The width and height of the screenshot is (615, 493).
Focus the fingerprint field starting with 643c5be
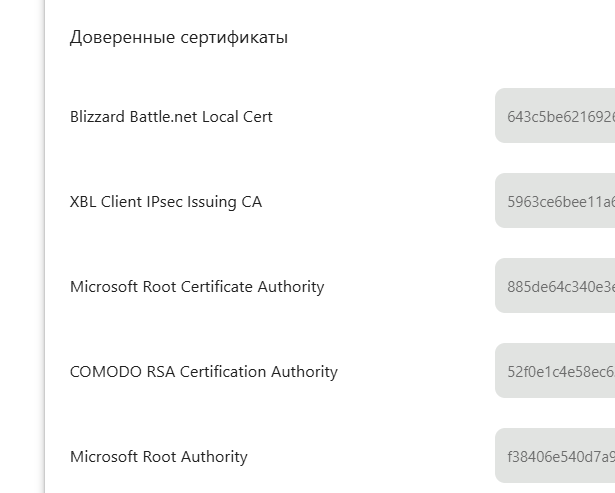click(555, 116)
